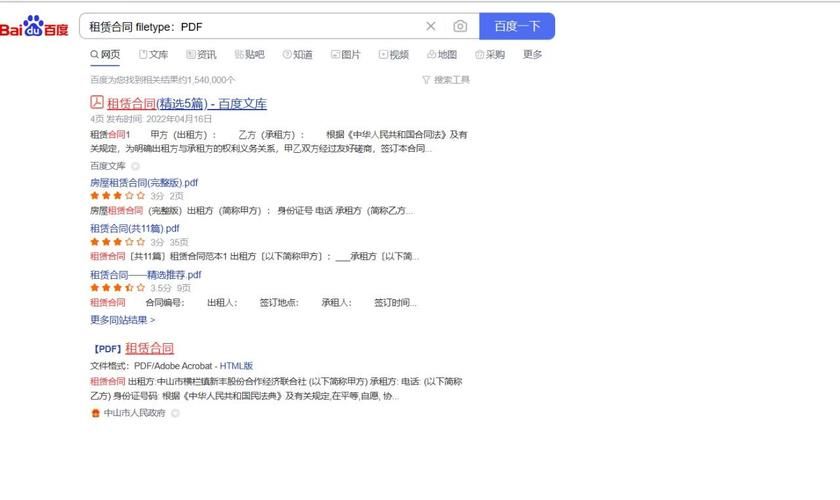This screenshot has width=840, height=500.
Task: Open the 地图 tab
Action: [x=442, y=55]
